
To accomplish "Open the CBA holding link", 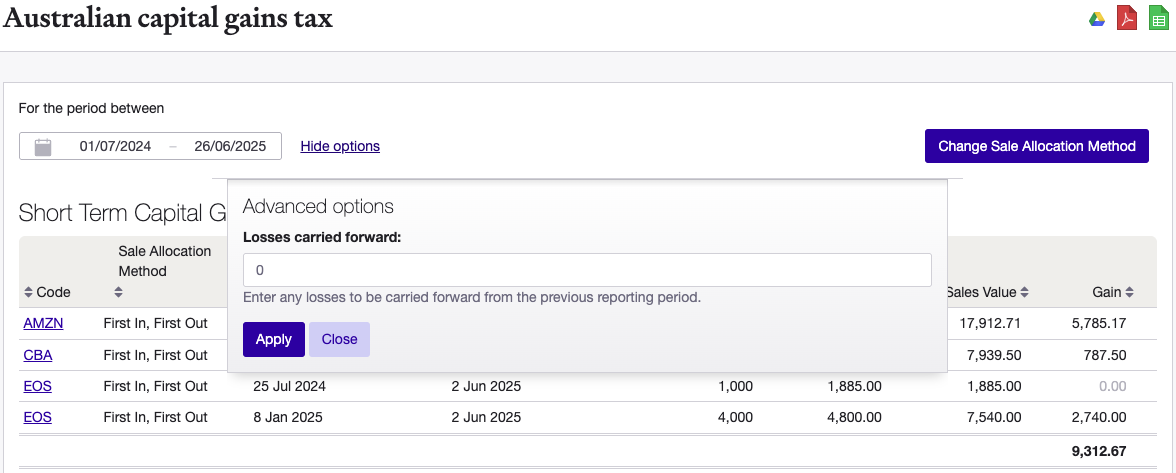I will pos(37,355).
